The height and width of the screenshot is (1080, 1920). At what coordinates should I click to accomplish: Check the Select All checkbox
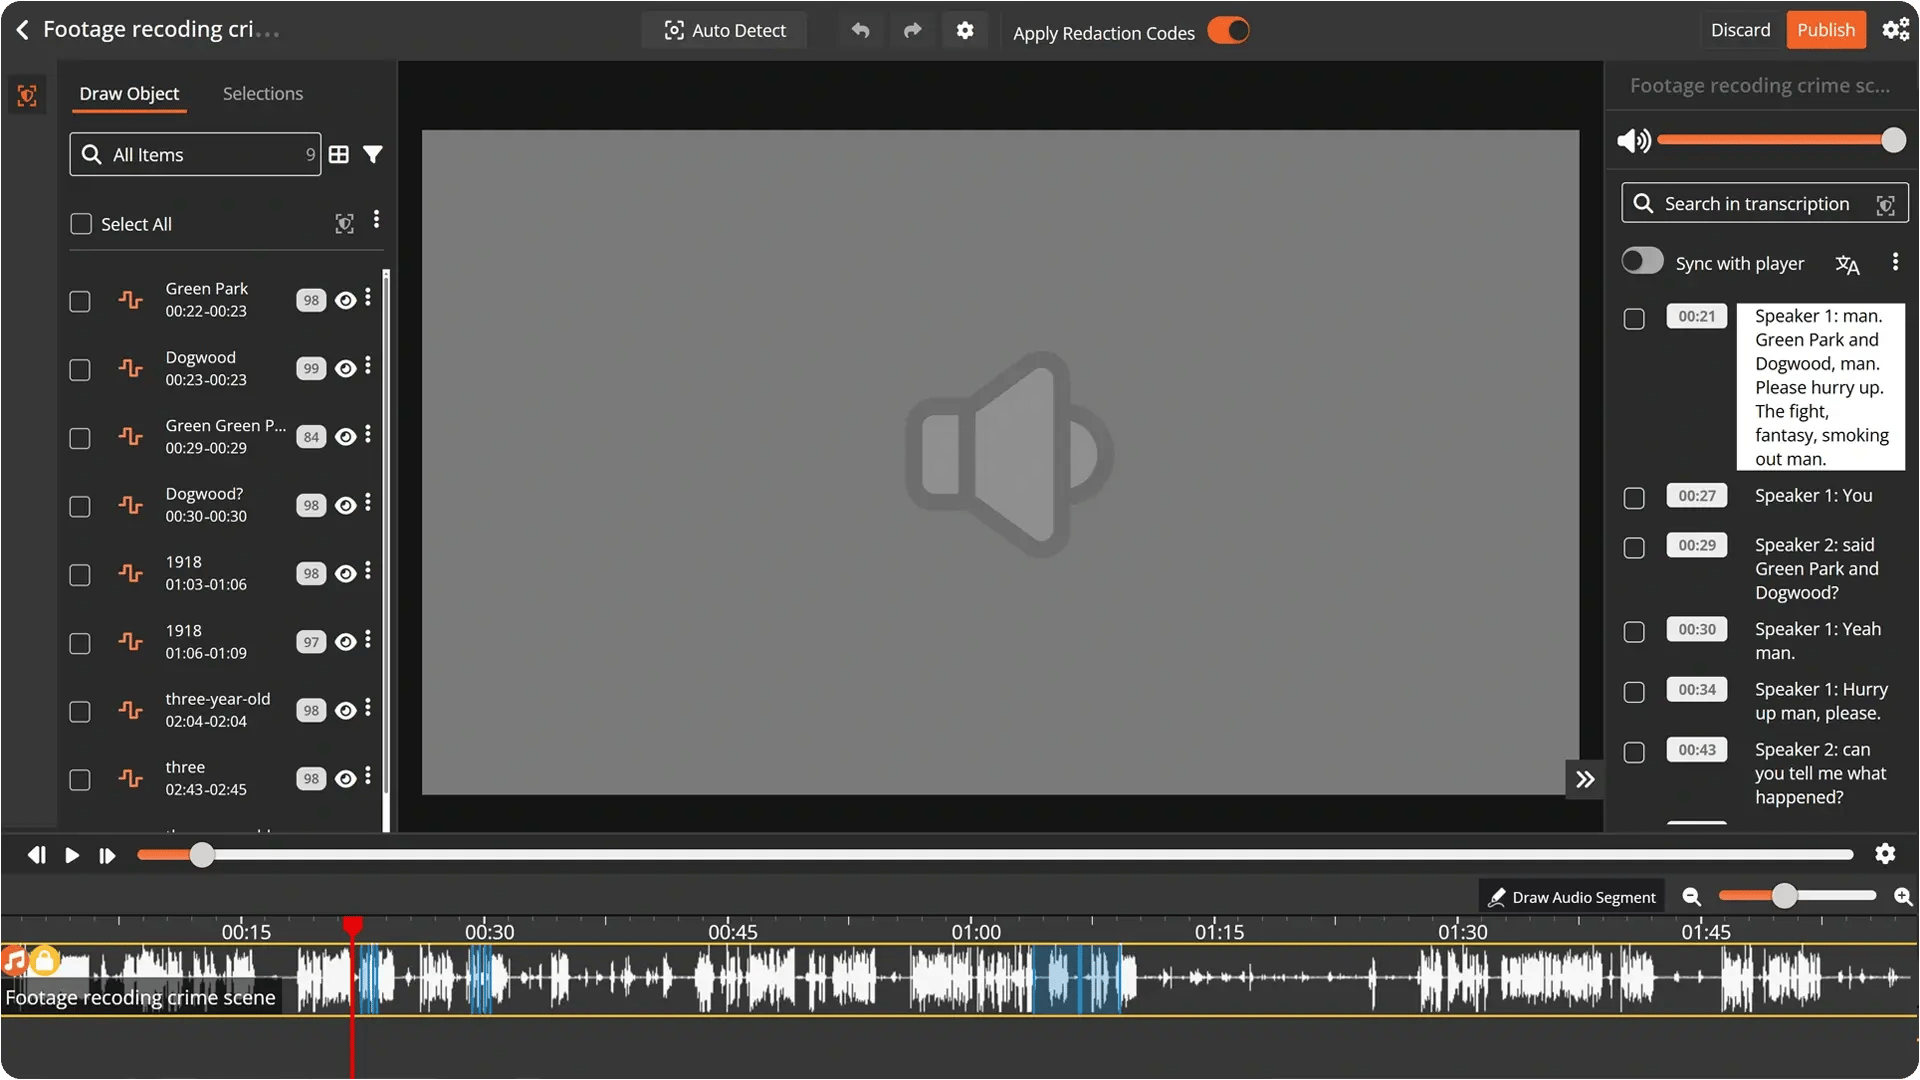coord(81,224)
